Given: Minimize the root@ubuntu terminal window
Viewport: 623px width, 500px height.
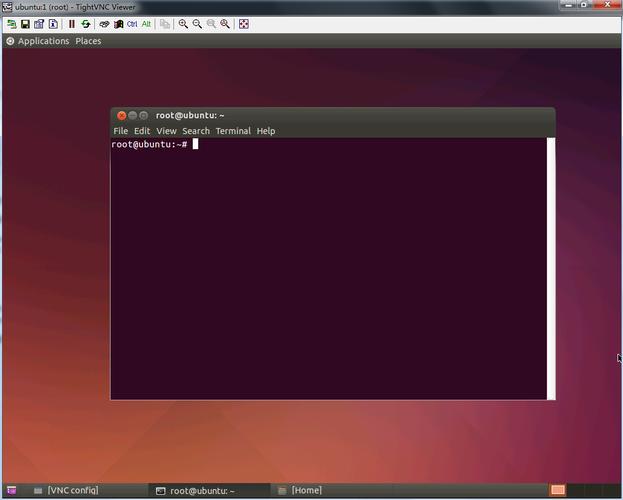Looking at the screenshot, I should click(133, 115).
